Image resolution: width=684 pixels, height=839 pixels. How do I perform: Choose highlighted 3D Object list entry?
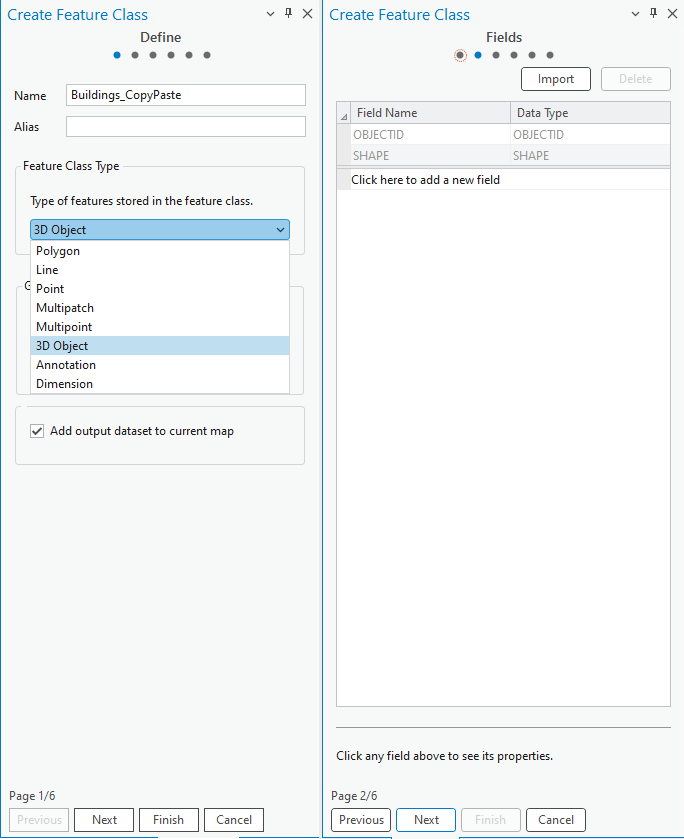click(159, 346)
